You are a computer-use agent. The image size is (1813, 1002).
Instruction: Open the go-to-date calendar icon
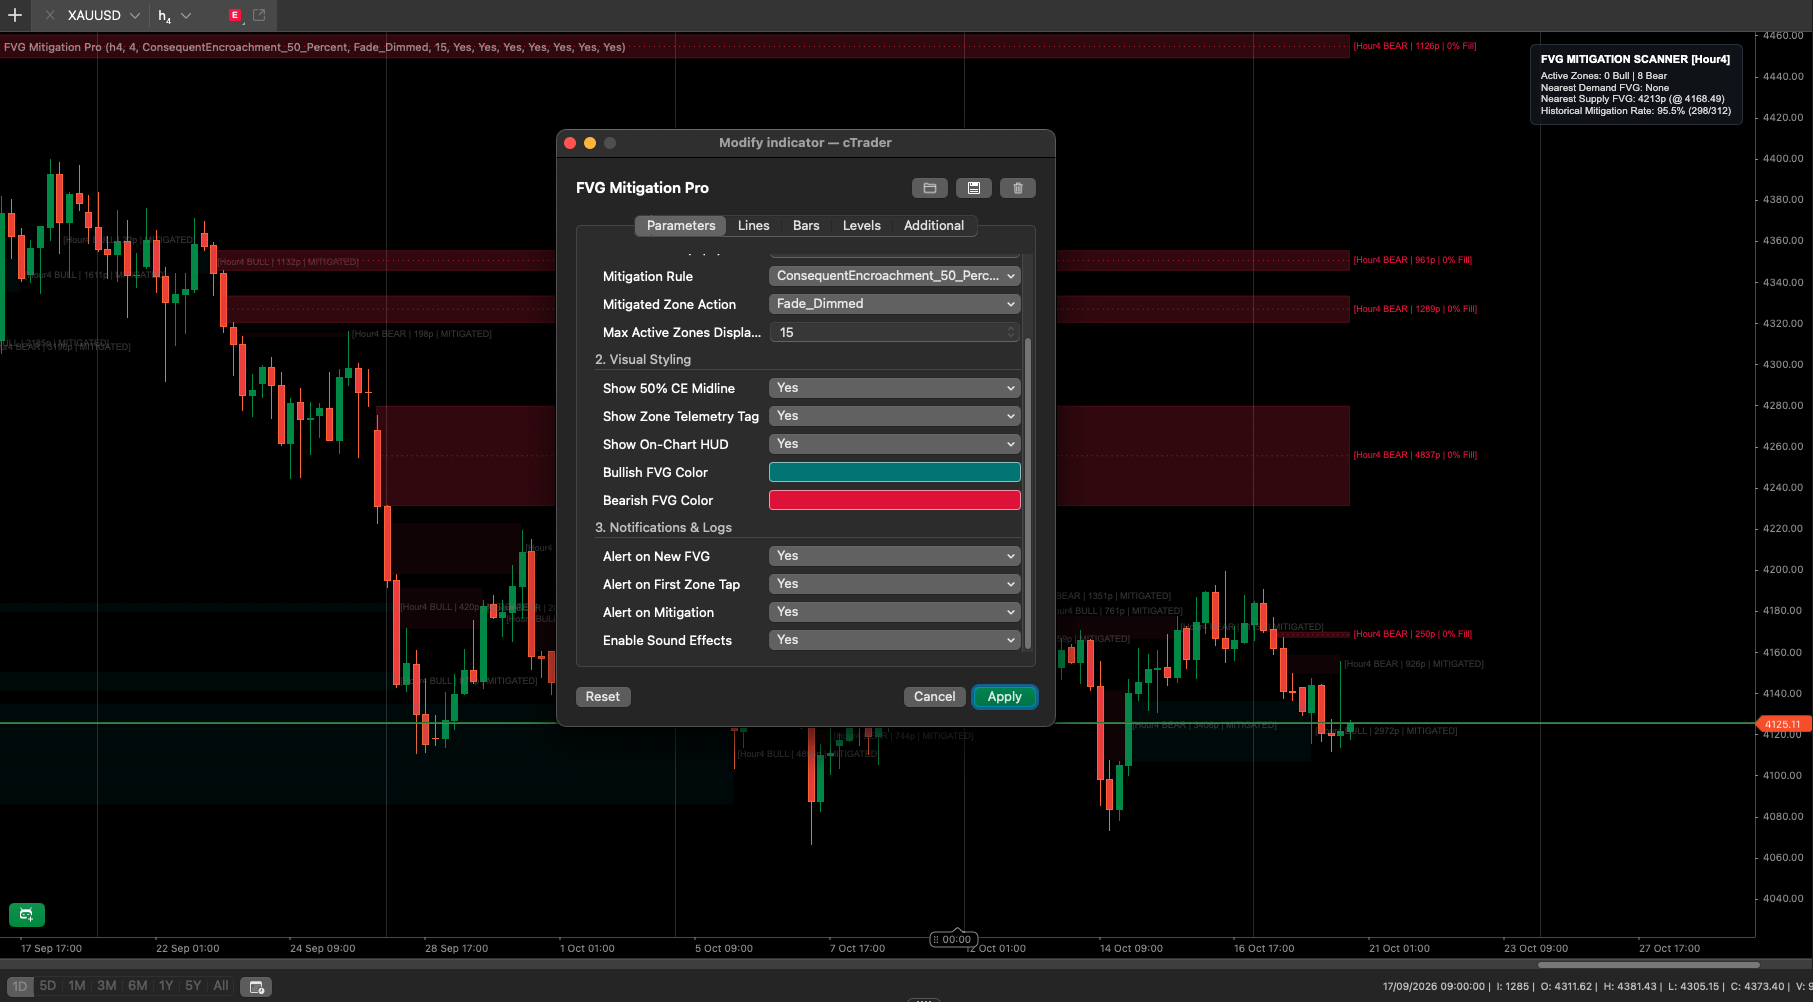[x=257, y=987]
